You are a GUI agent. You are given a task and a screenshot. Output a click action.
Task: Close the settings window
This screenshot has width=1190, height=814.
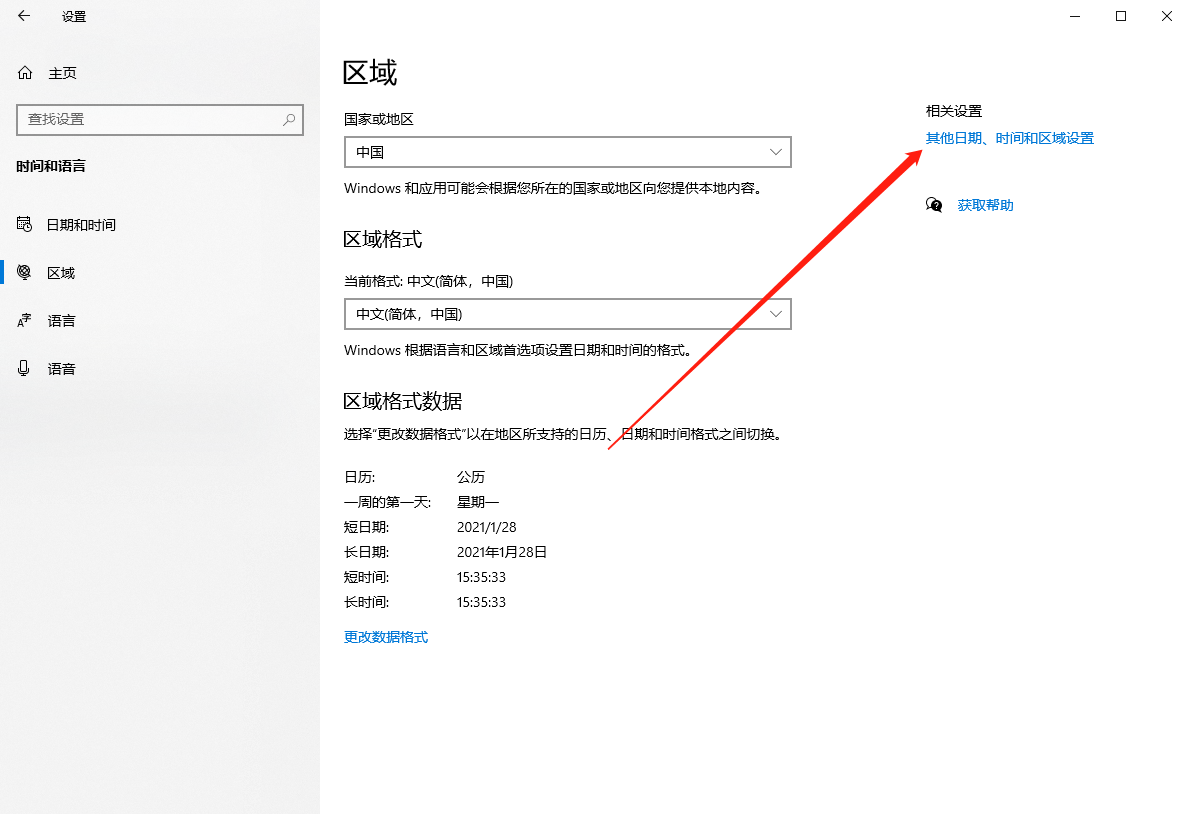[1166, 16]
